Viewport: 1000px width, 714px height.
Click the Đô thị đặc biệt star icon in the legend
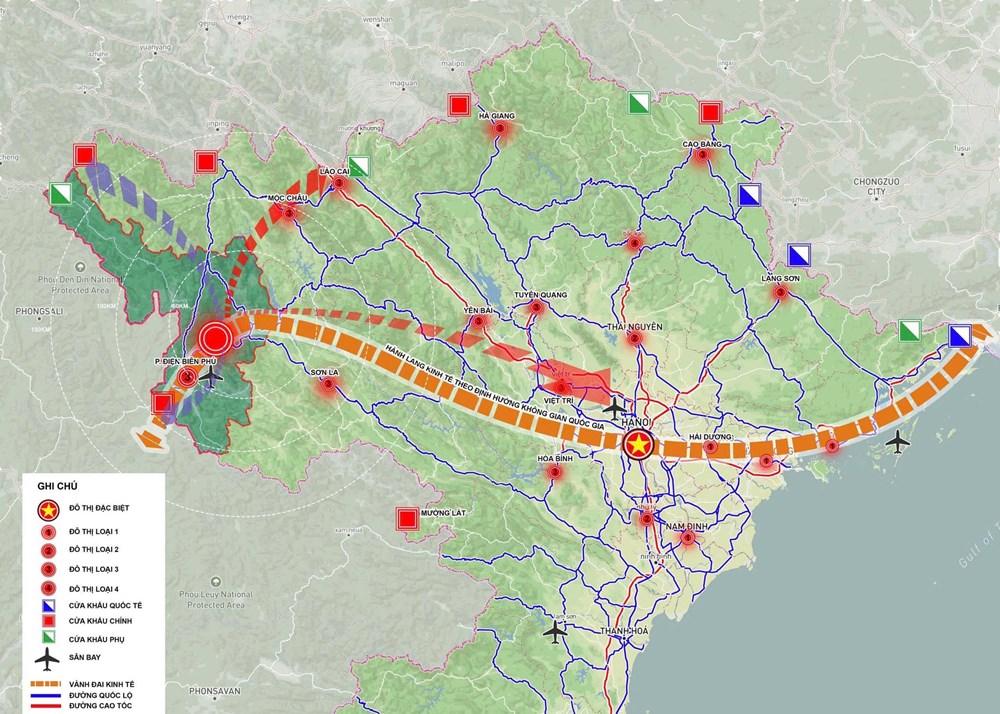[47, 509]
